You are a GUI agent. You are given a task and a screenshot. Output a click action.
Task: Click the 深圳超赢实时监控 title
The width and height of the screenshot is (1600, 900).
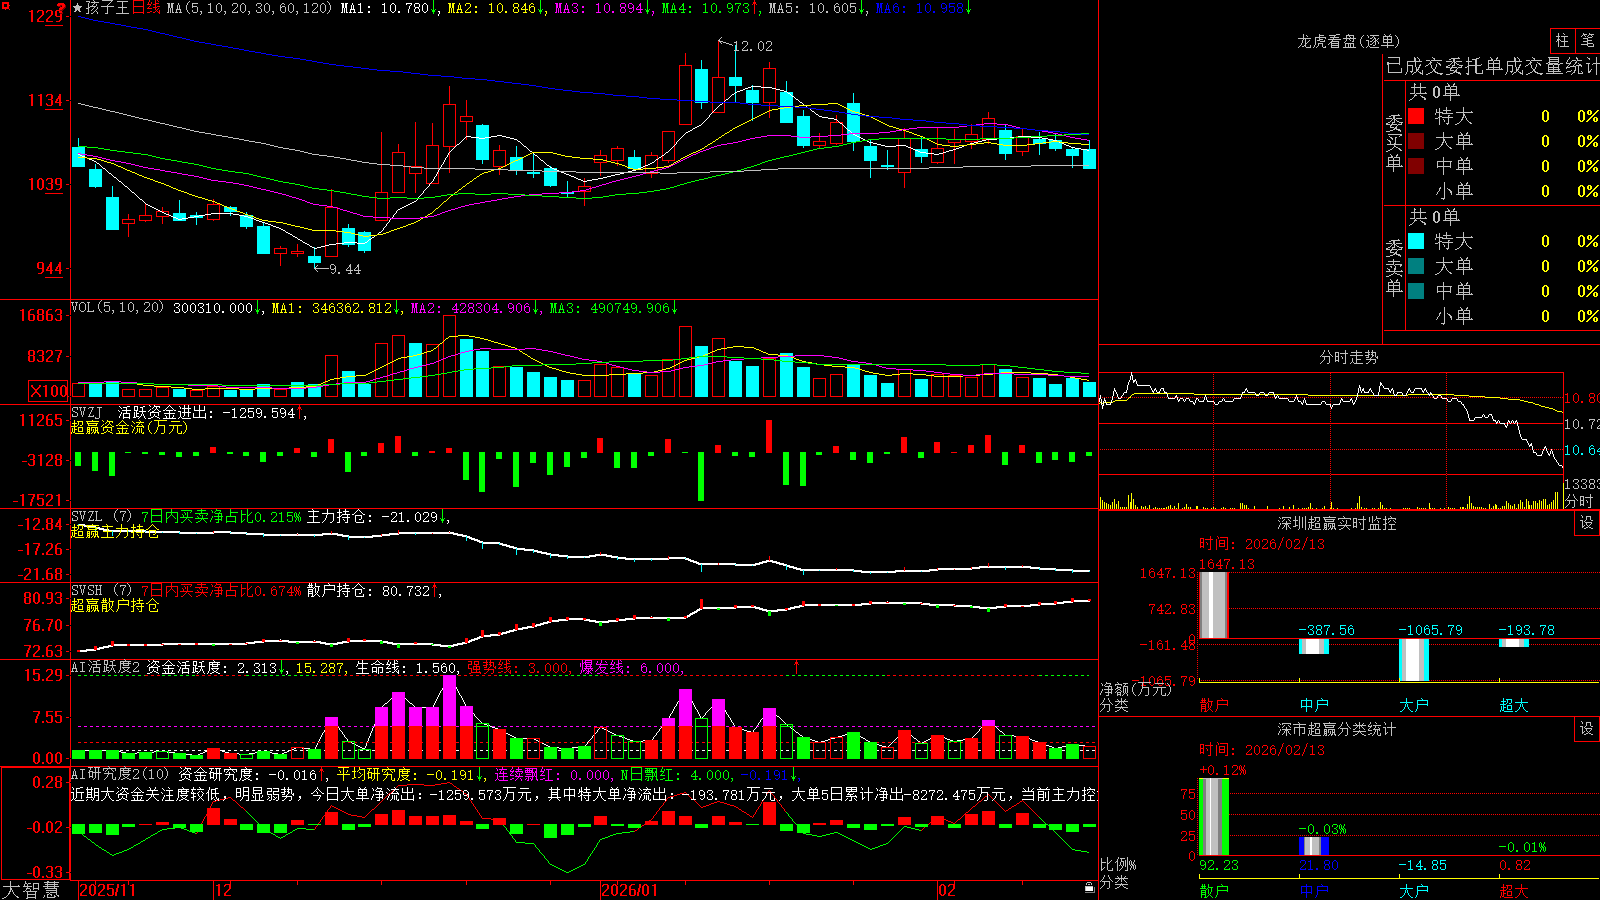(1337, 523)
